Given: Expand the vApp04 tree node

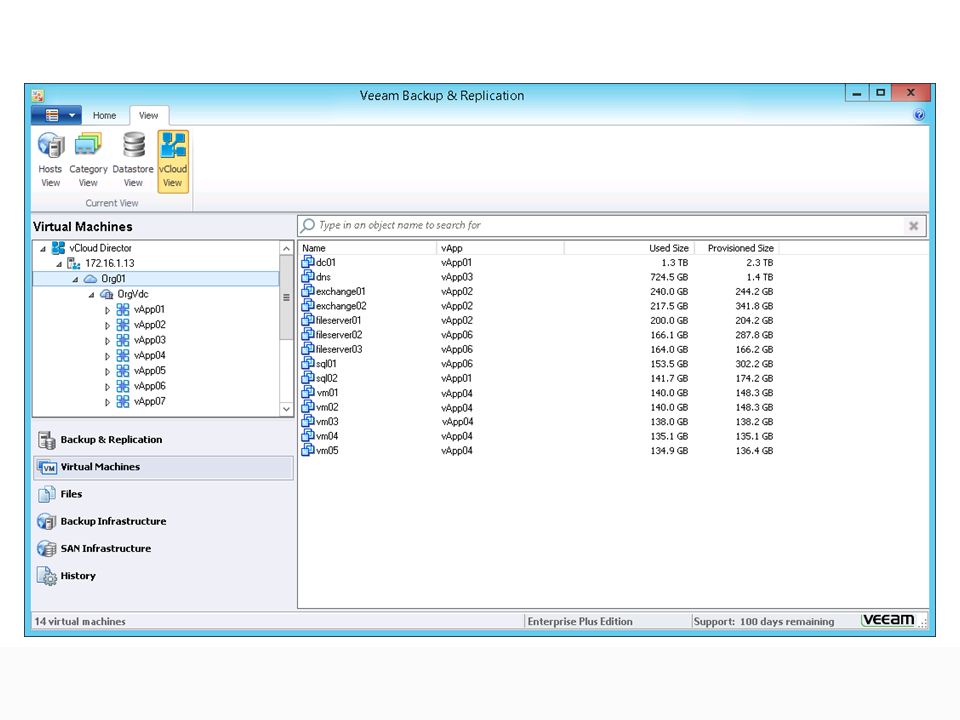Looking at the screenshot, I should click(x=107, y=356).
